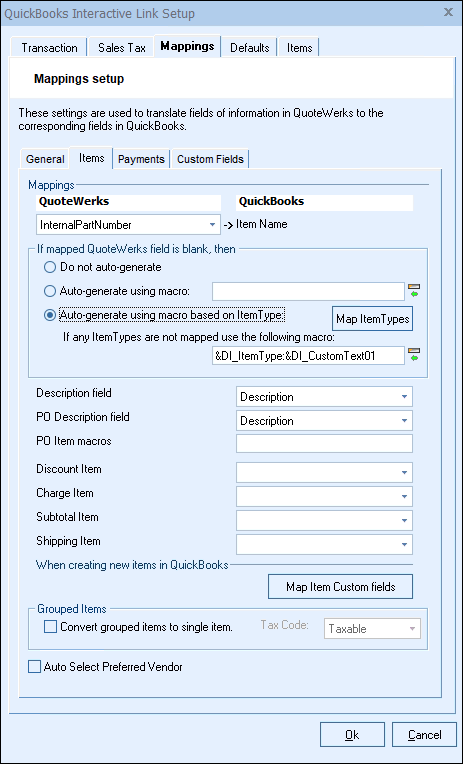Open the Discount Item dropdown
The width and height of the screenshot is (463, 764).
click(x=325, y=472)
